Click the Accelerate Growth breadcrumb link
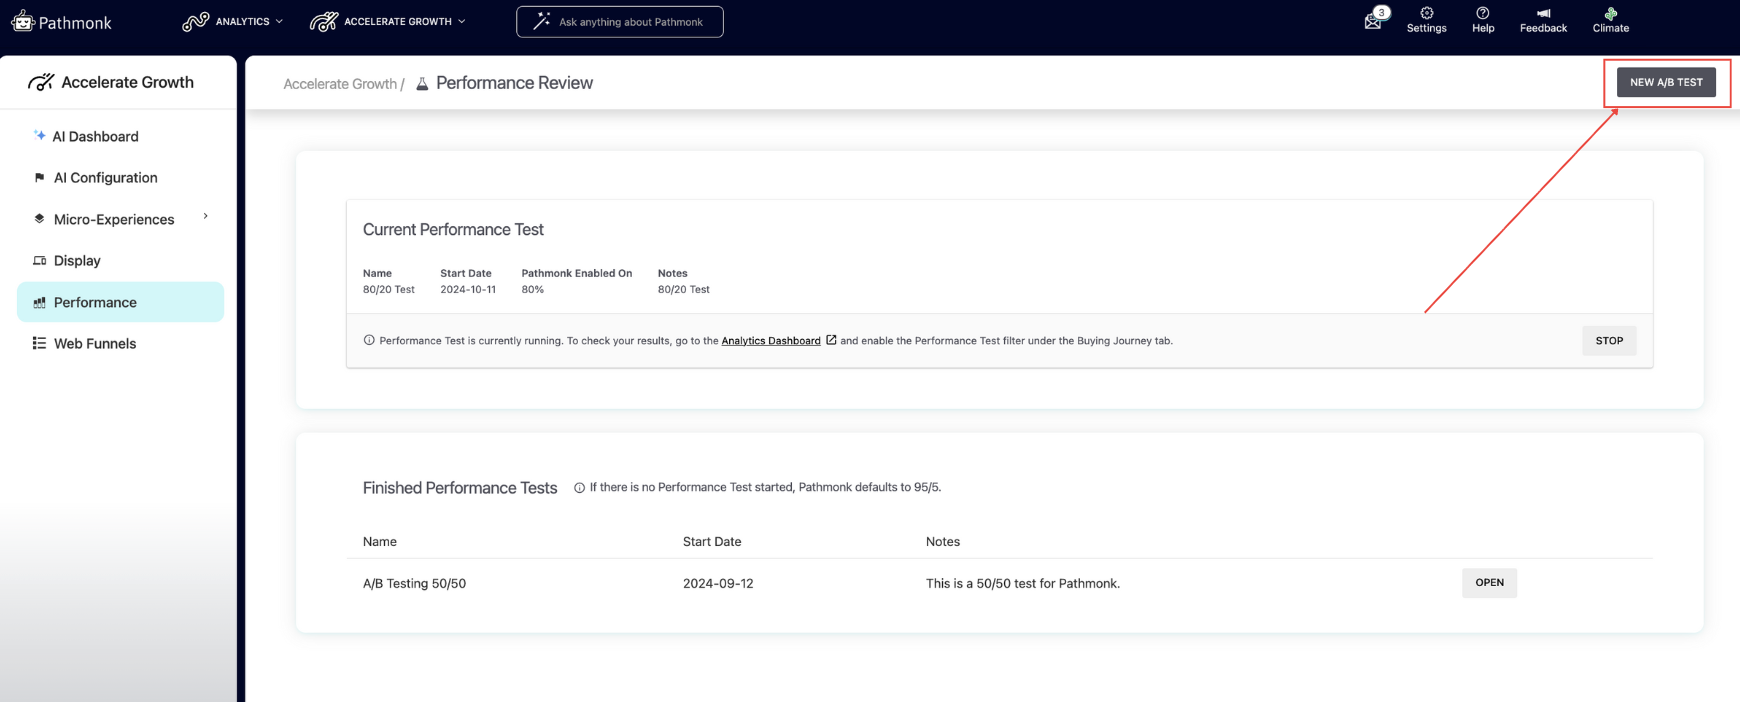 [340, 84]
